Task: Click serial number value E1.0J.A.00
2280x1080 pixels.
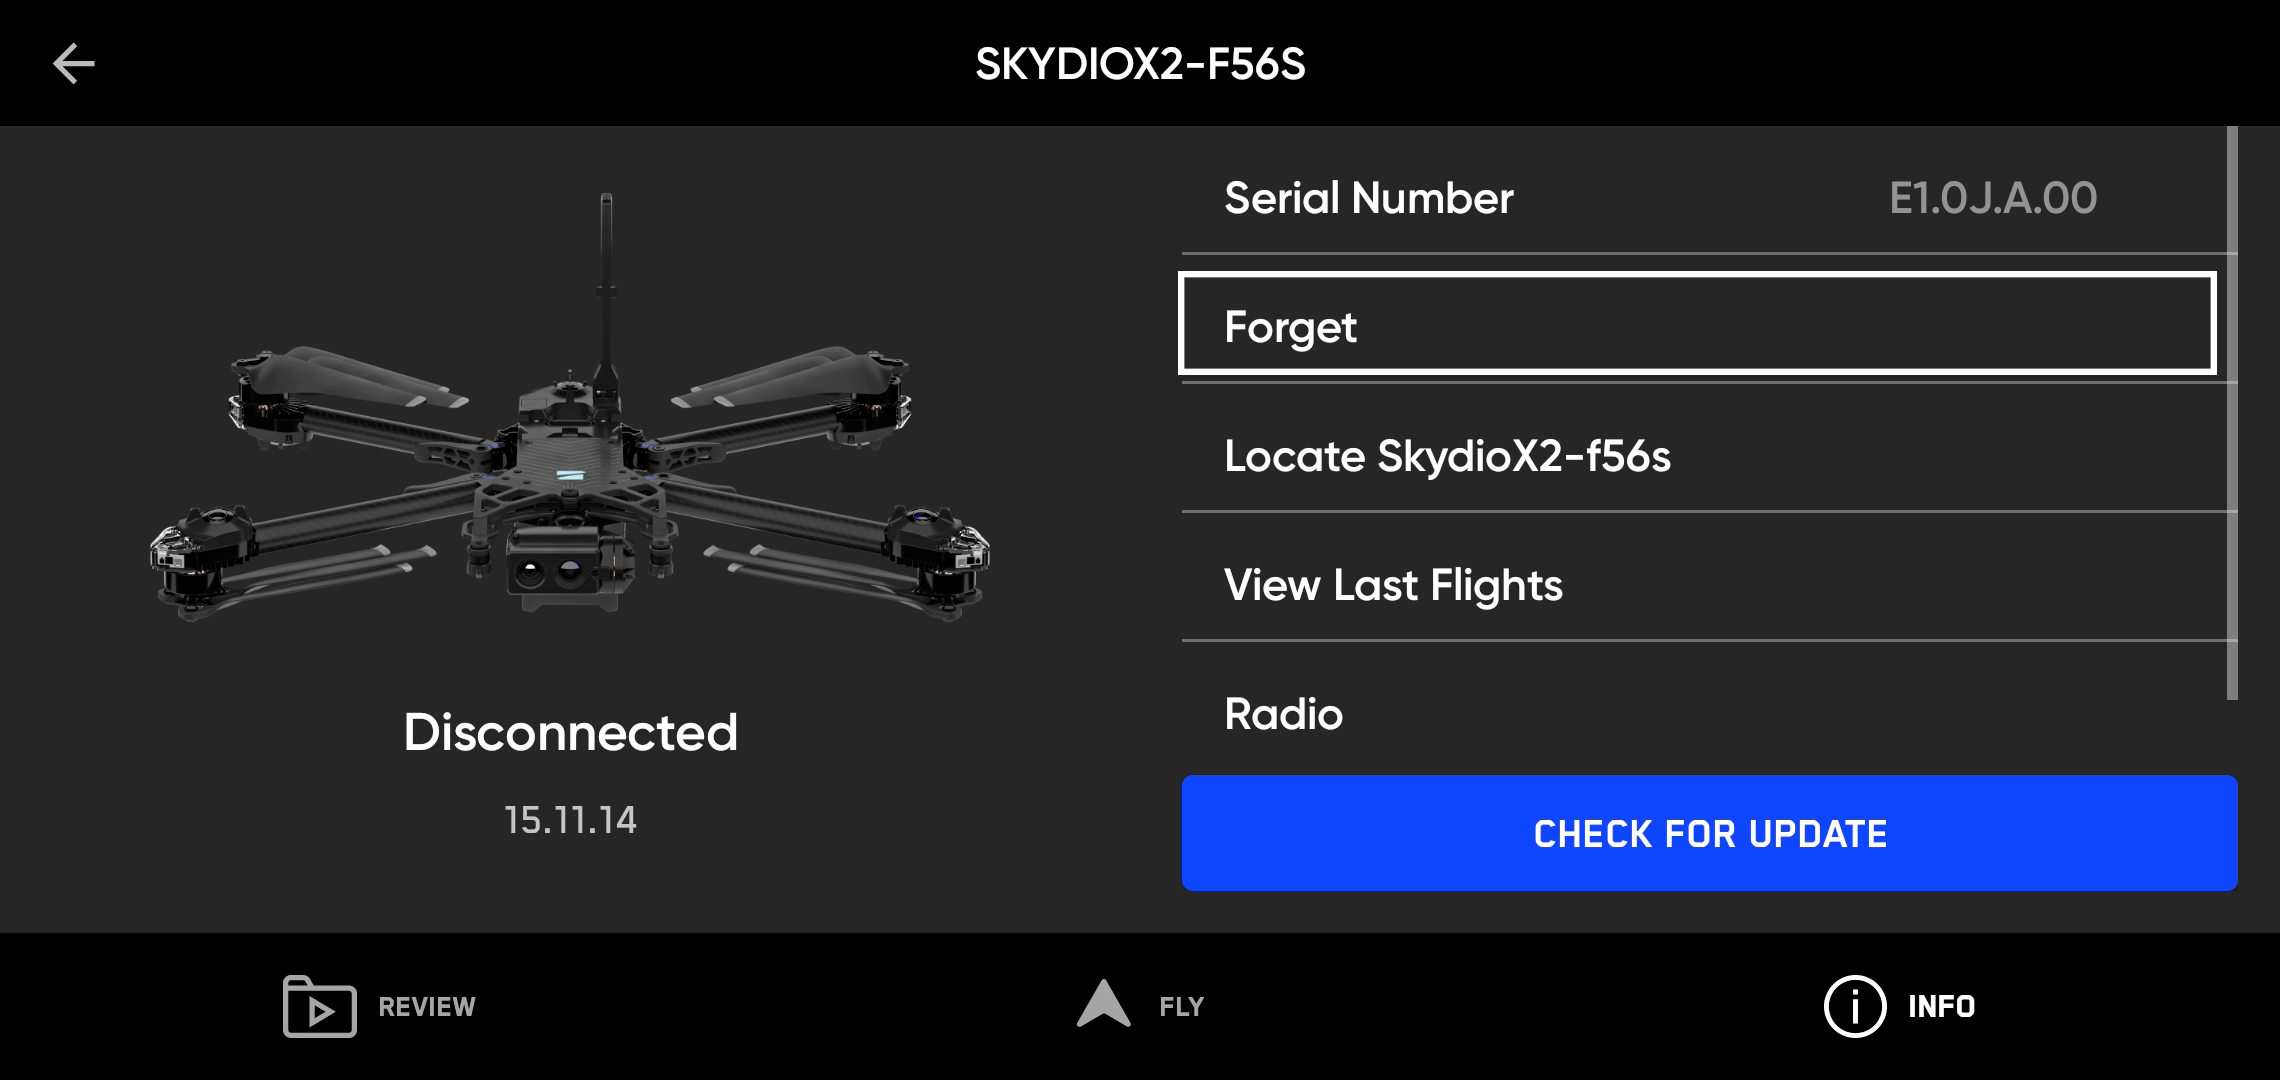Action: (x=1992, y=198)
